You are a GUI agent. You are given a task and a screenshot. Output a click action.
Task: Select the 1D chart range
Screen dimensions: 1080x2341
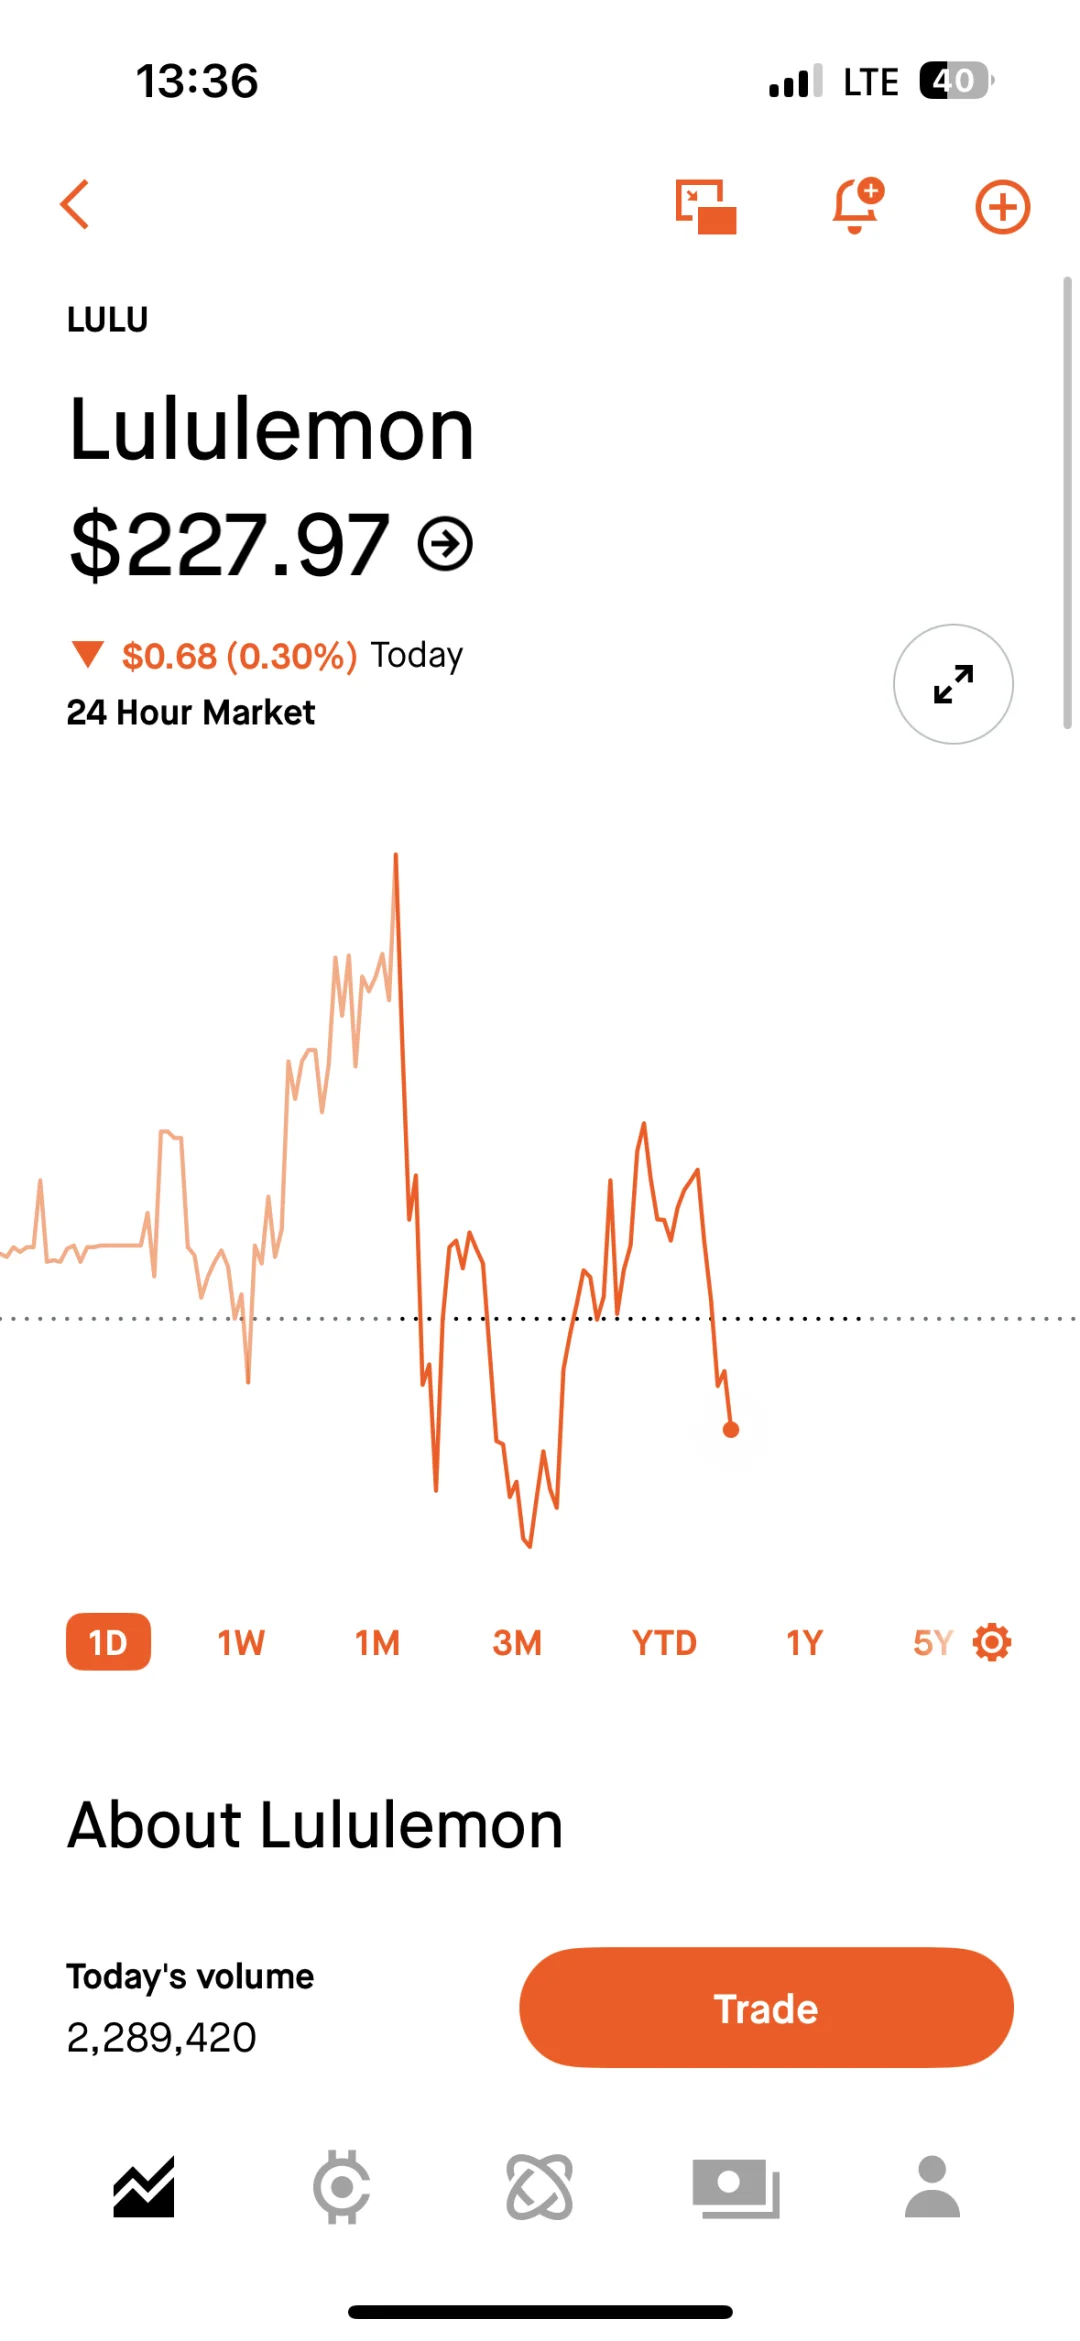108,1642
